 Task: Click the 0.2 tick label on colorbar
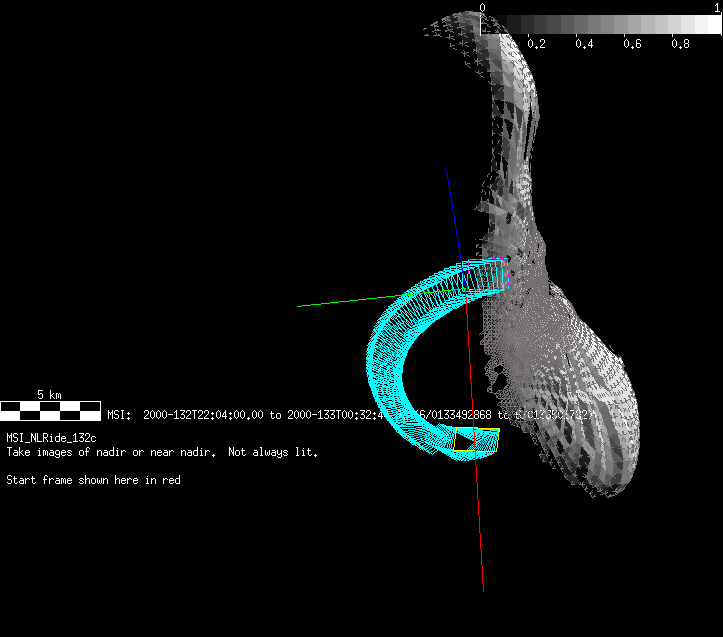[x=536, y=45]
